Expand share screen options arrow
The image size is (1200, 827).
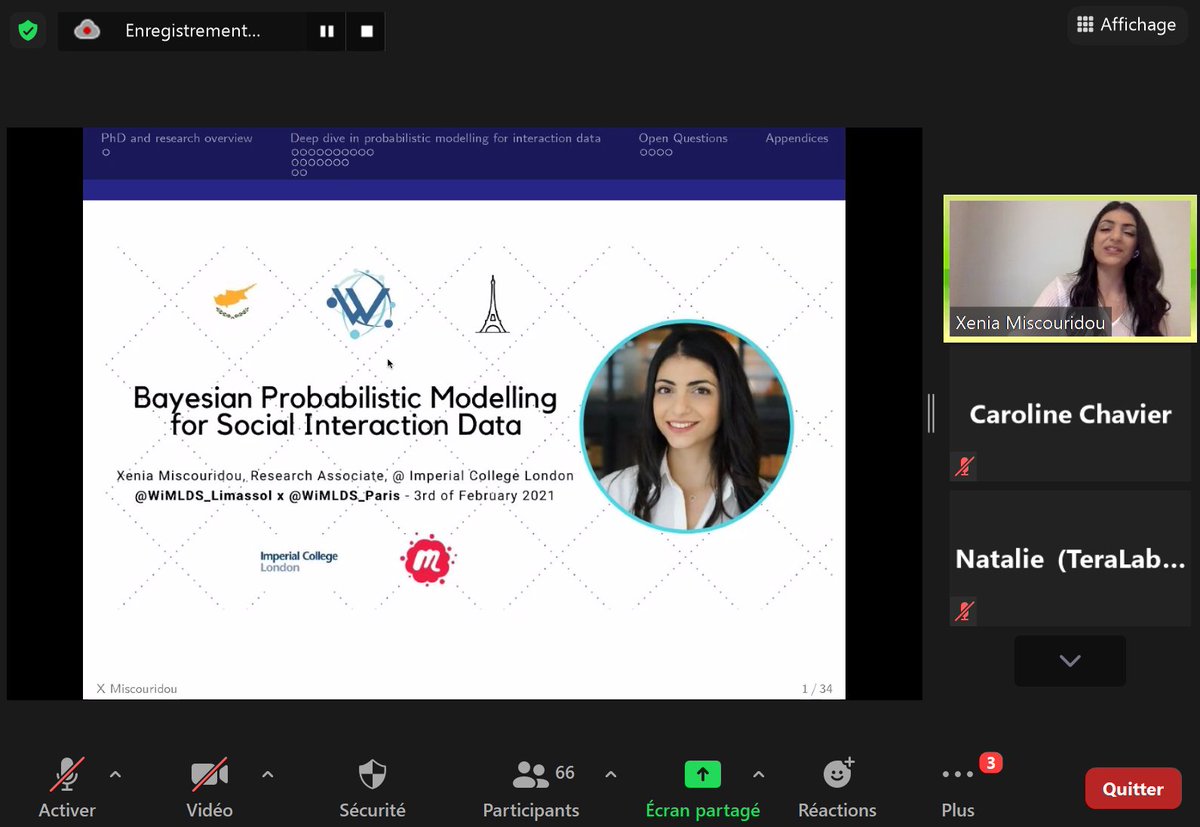pos(758,774)
